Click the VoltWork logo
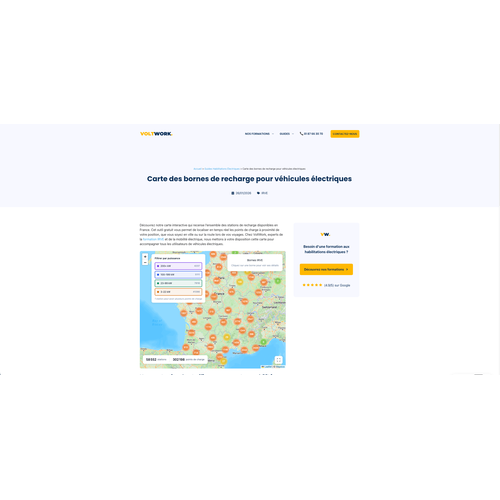This screenshot has width=500, height=500. point(156,134)
